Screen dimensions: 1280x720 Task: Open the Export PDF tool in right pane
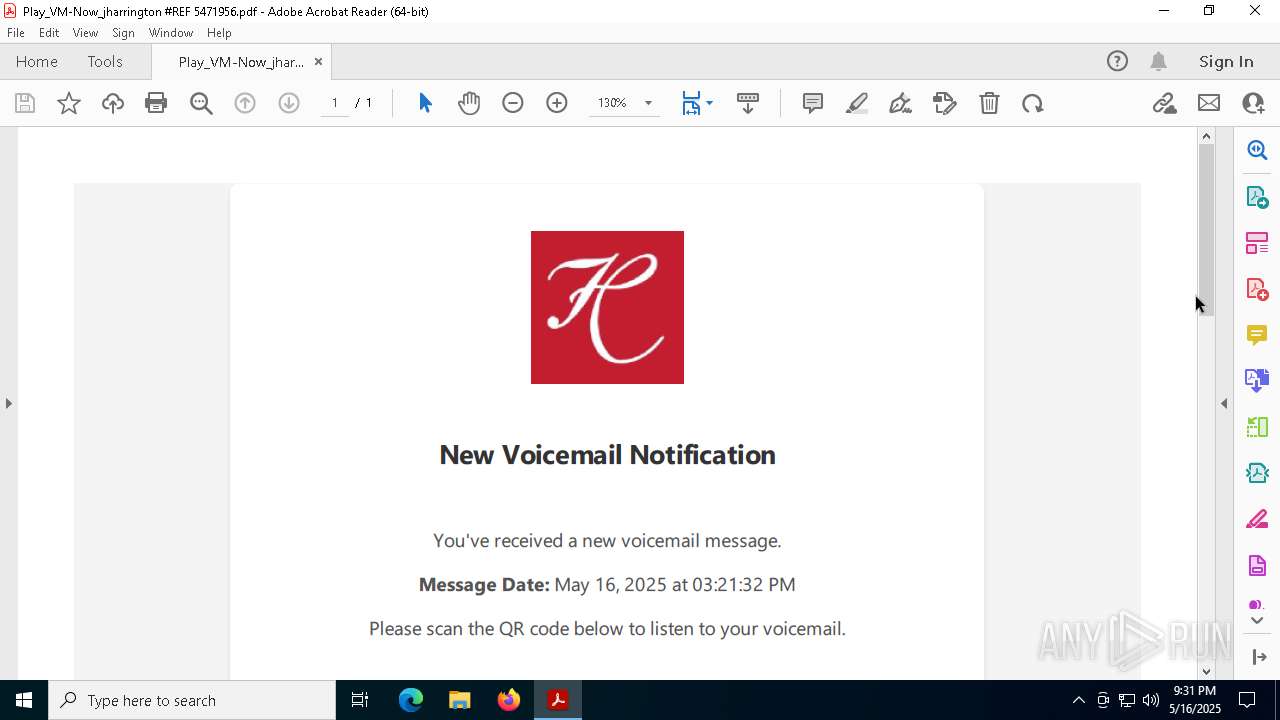click(1257, 197)
